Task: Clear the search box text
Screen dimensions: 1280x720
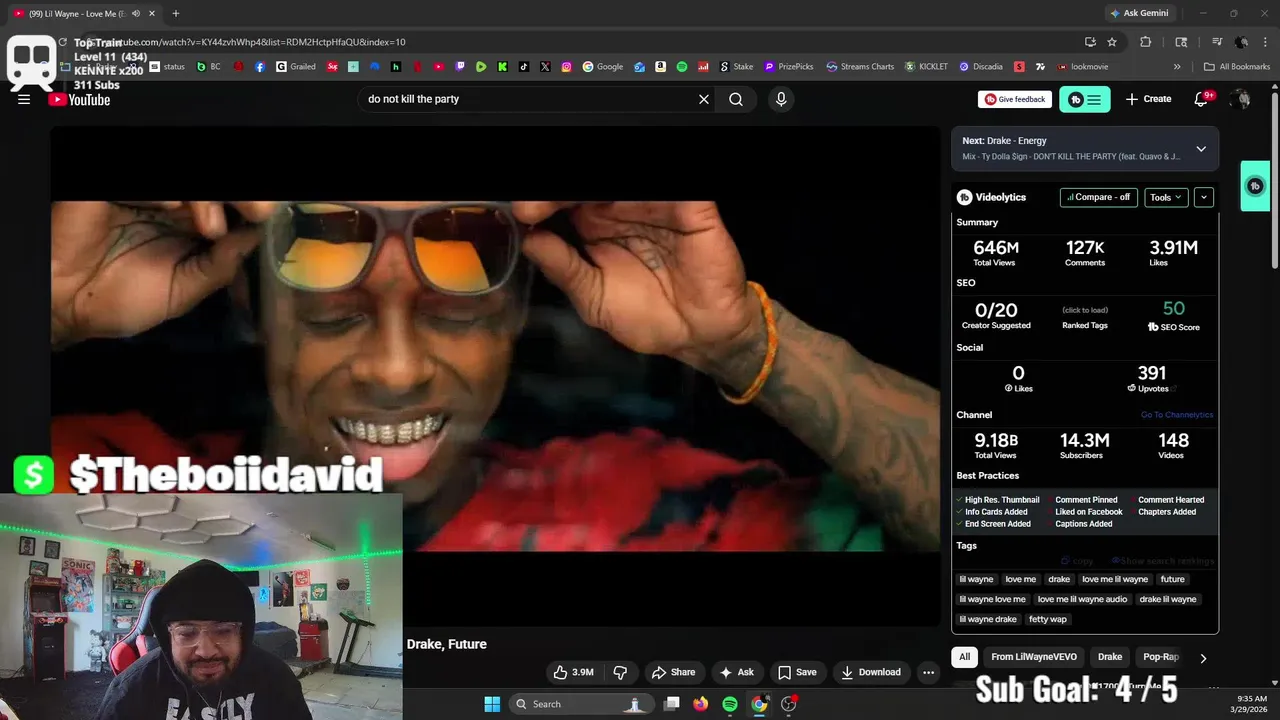Action: point(704,99)
